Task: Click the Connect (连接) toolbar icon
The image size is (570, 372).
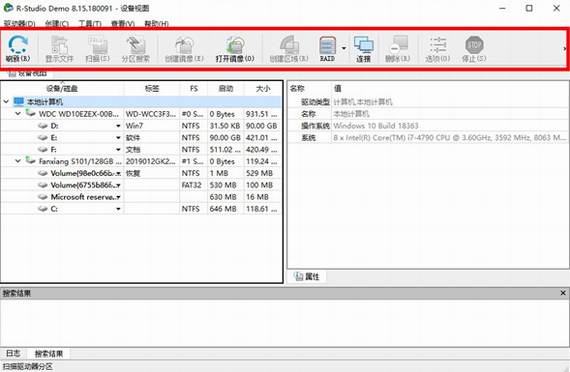Action: point(364,48)
